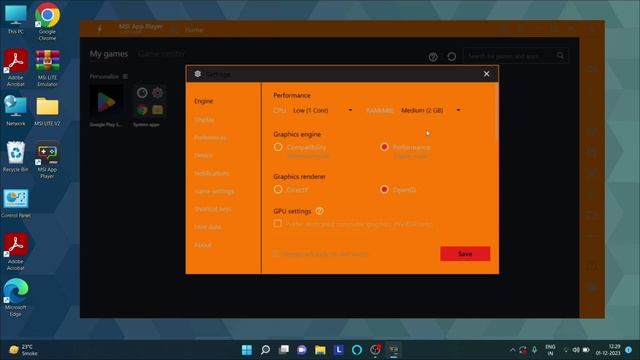Open MSI LITE Emulator archive icon

pos(47,67)
